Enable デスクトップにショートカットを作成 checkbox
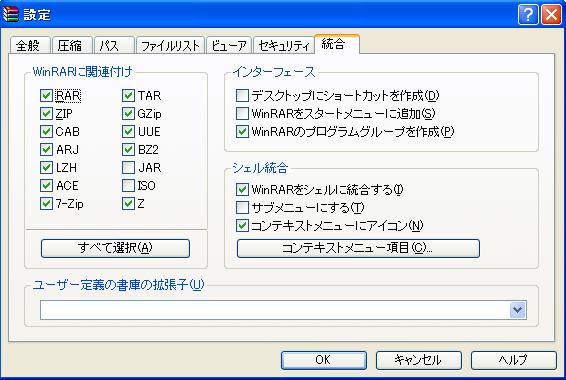Viewport: 566px width, 380px height. (x=242, y=96)
